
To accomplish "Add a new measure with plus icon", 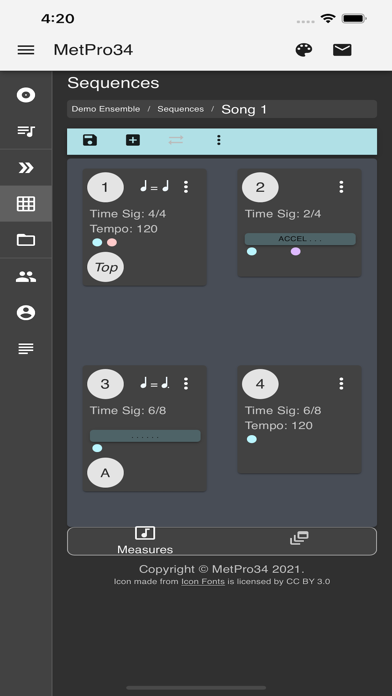I will [133, 140].
